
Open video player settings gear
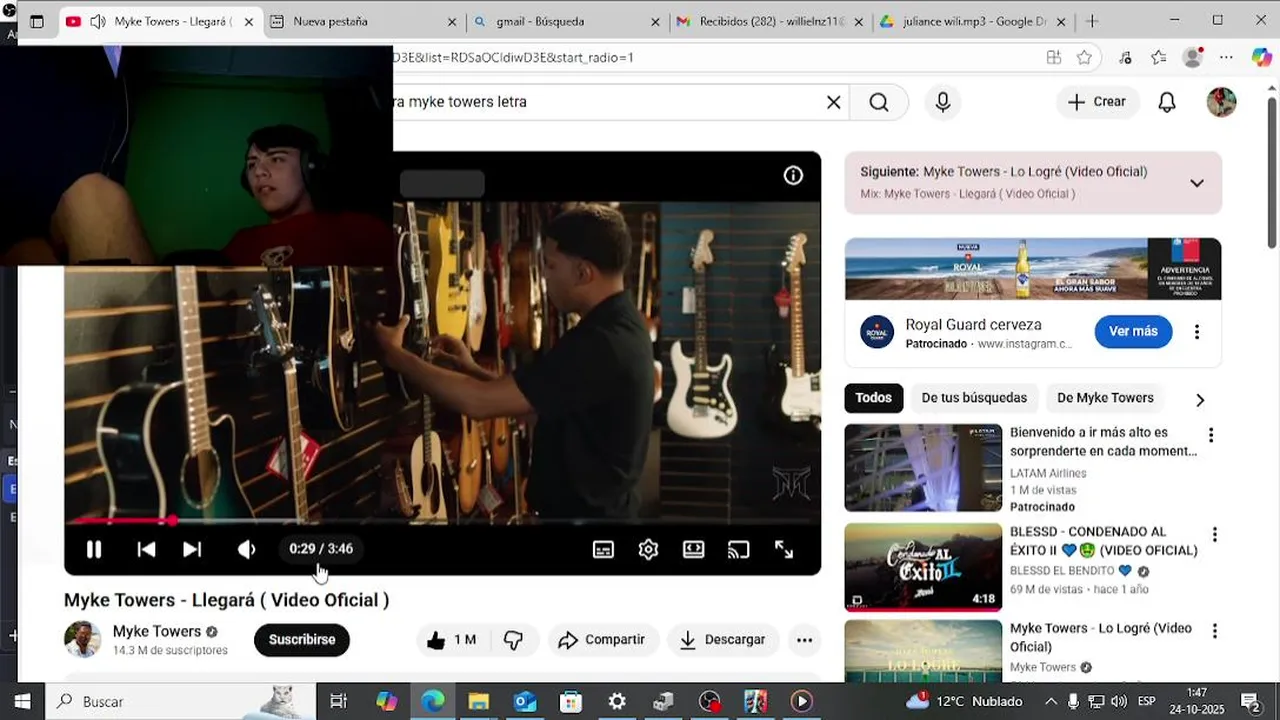click(x=648, y=549)
